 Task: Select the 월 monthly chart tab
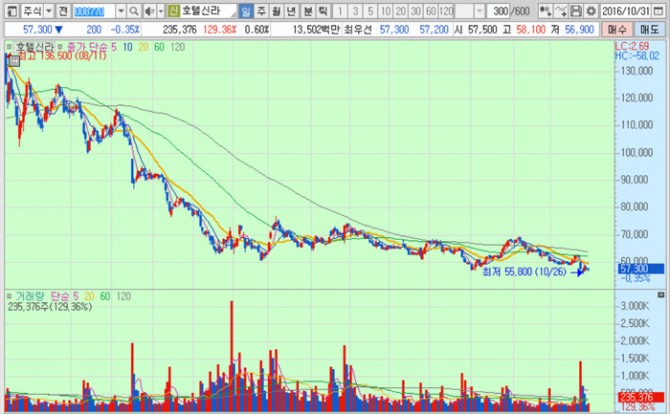click(276, 11)
